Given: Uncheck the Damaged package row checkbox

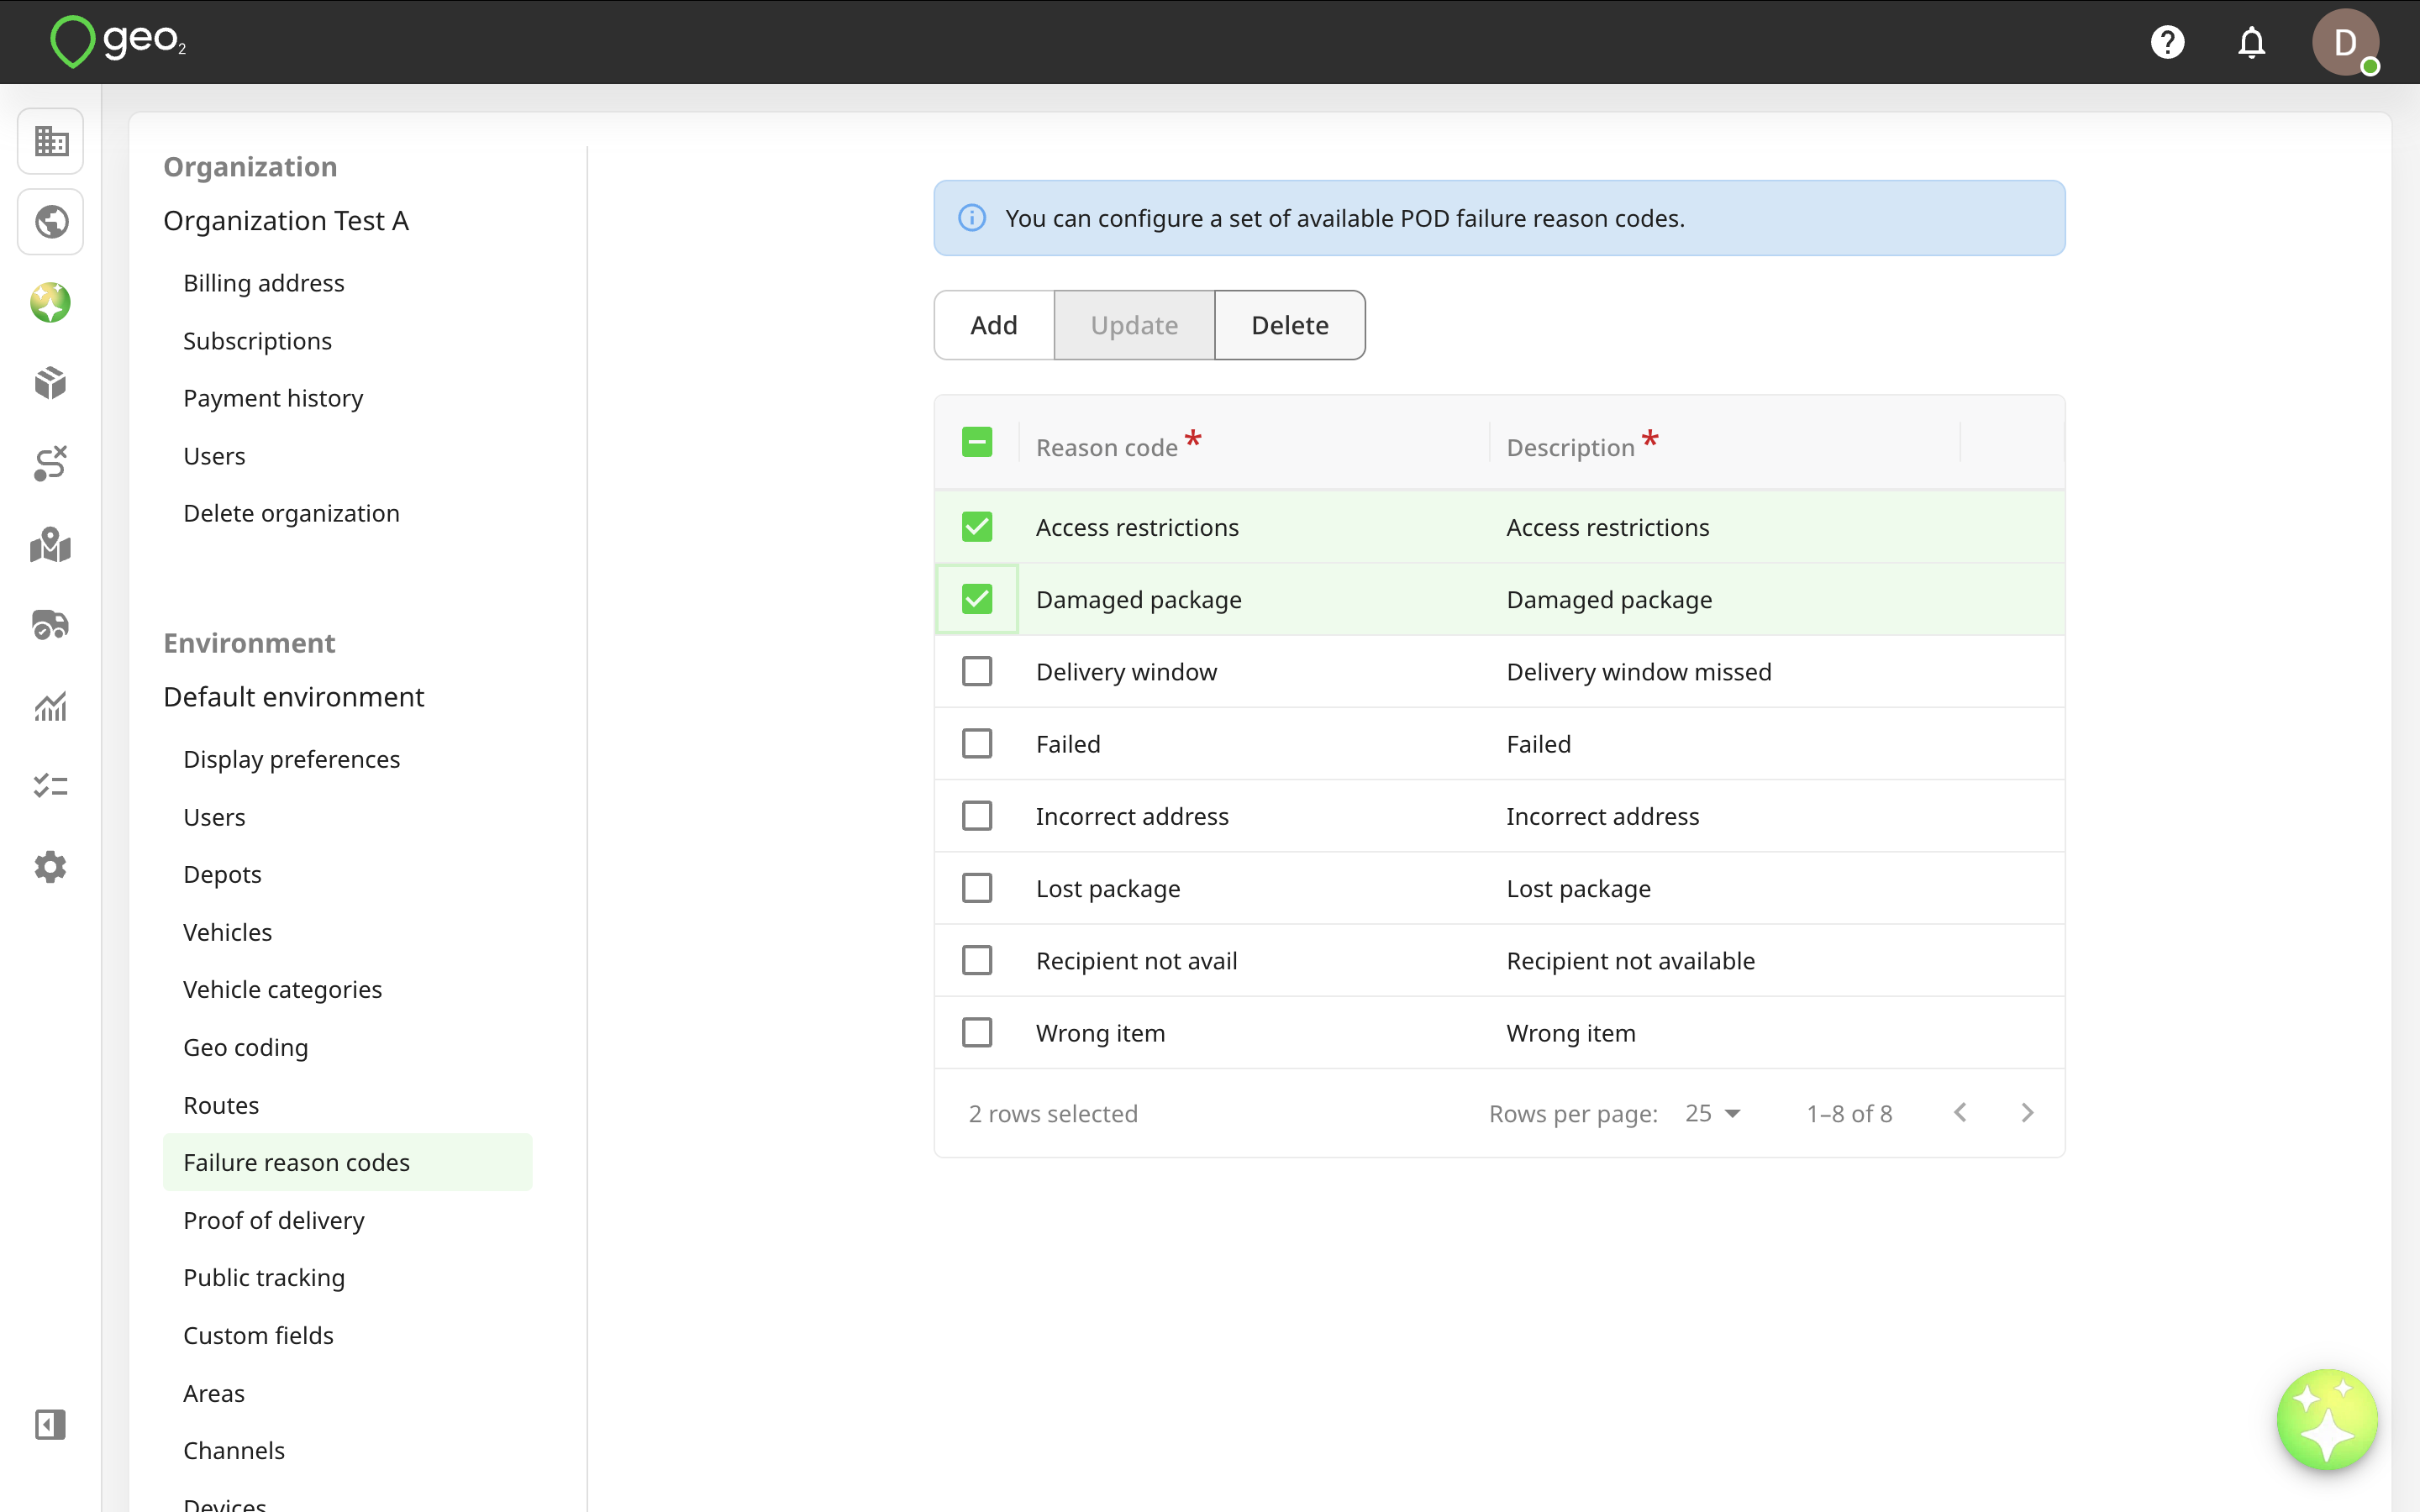Looking at the screenshot, I should pyautogui.click(x=976, y=599).
